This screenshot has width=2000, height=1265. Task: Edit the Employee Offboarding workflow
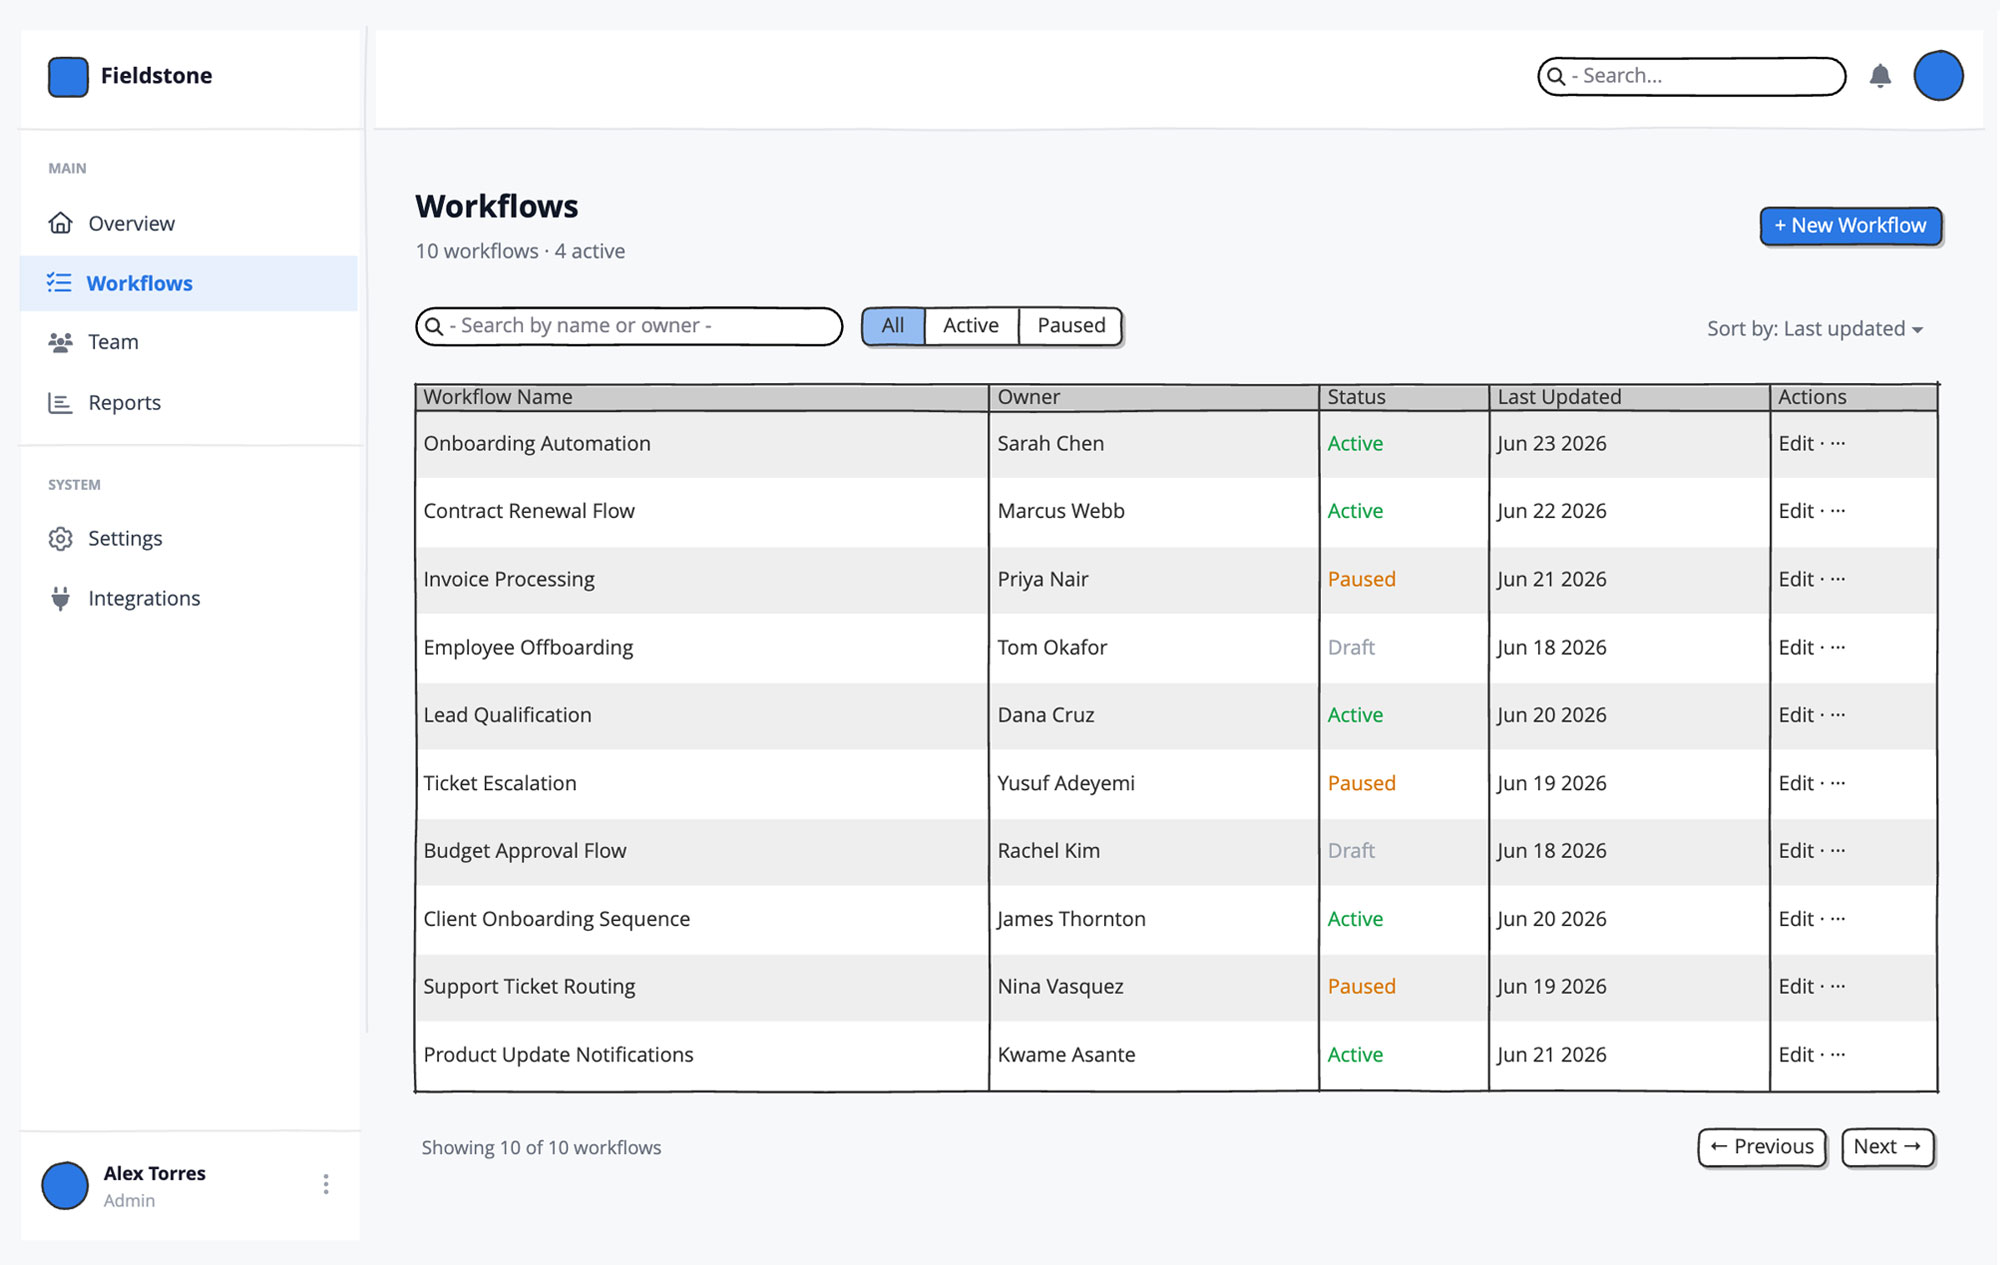[x=1796, y=647]
